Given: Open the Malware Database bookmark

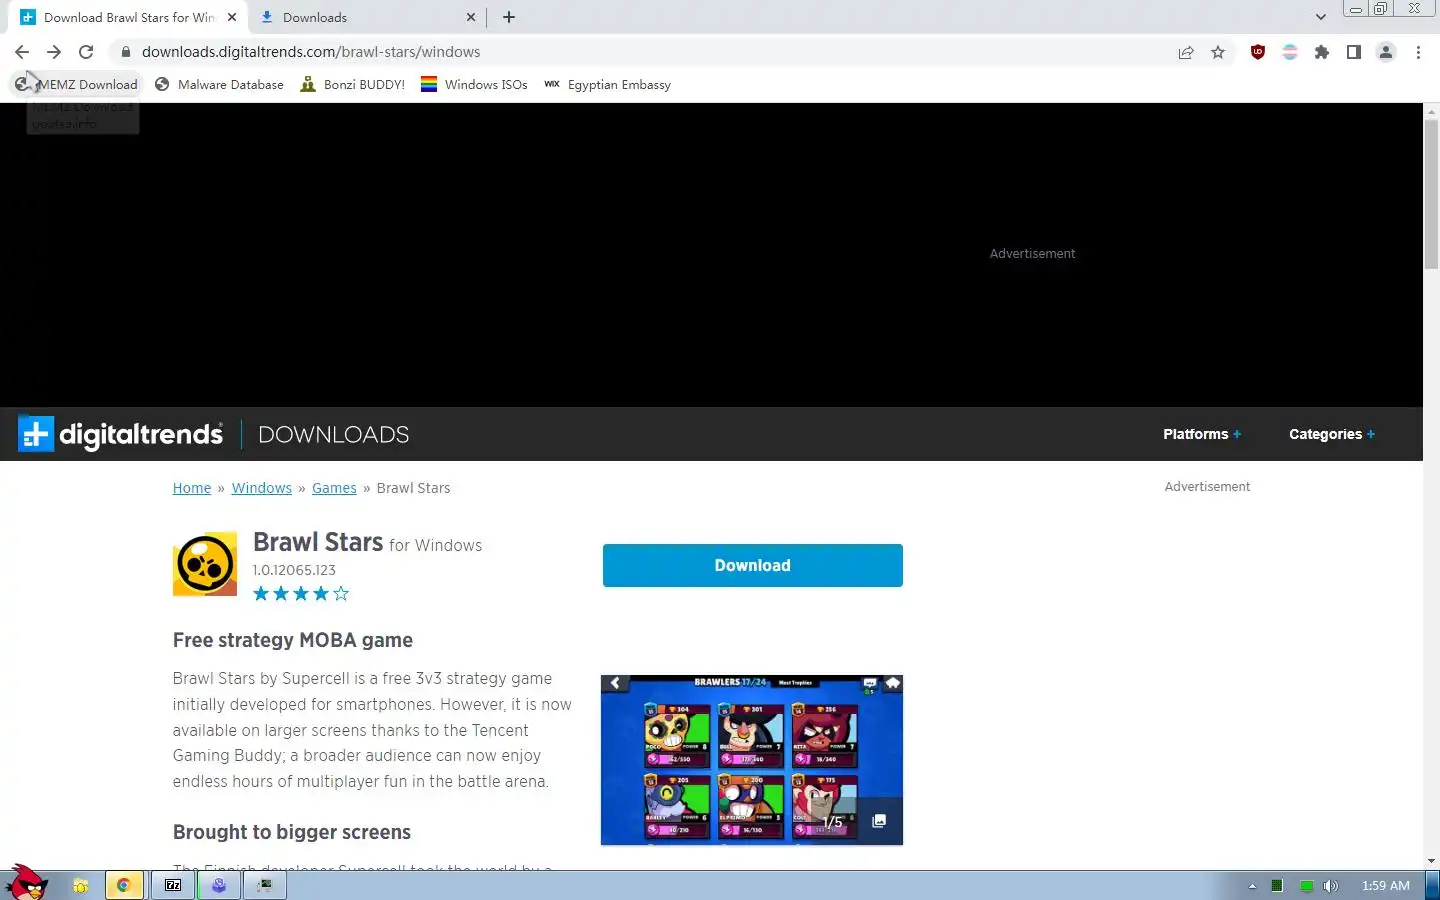Looking at the screenshot, I should coord(219,85).
